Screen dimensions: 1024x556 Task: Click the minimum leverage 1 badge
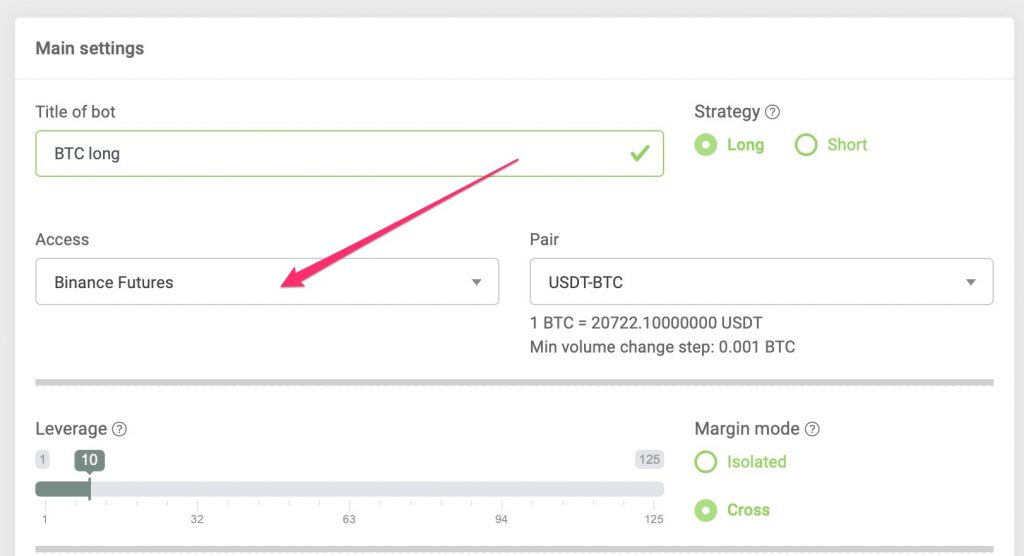click(42, 459)
